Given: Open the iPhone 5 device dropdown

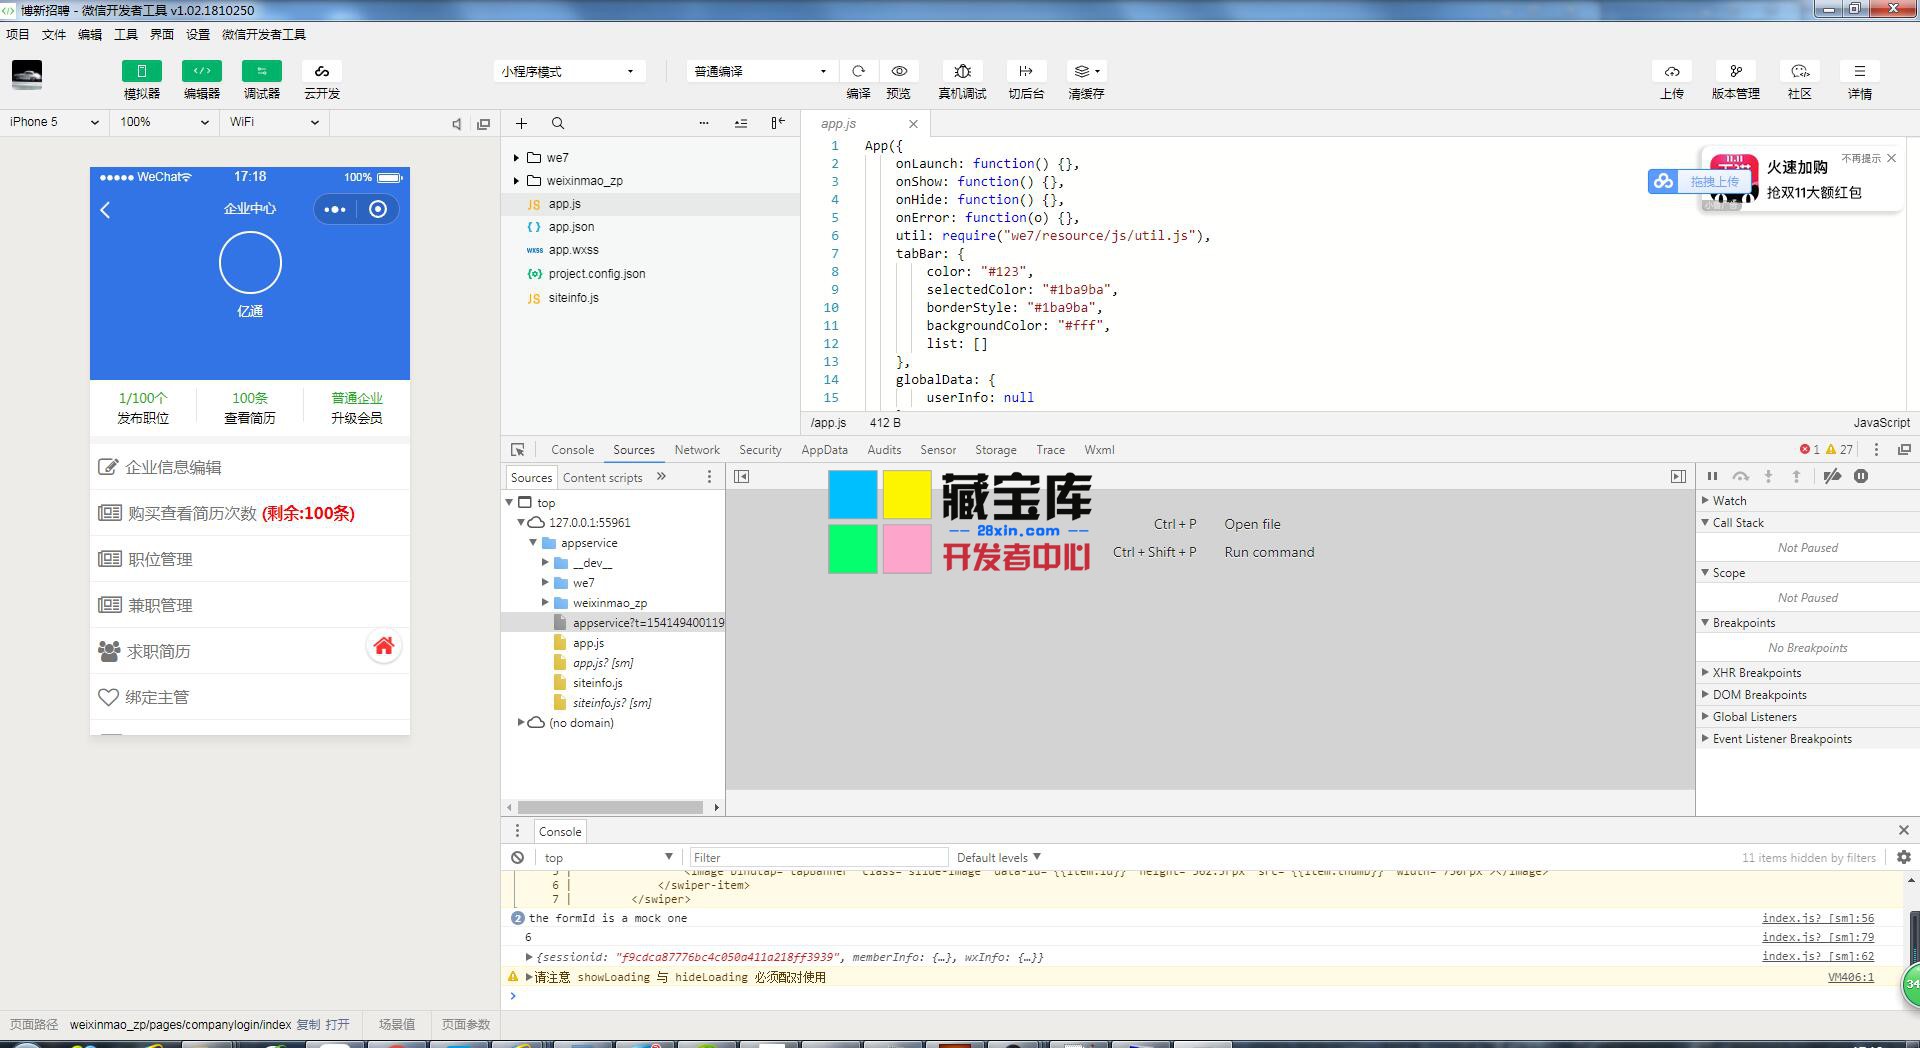Looking at the screenshot, I should (x=54, y=122).
